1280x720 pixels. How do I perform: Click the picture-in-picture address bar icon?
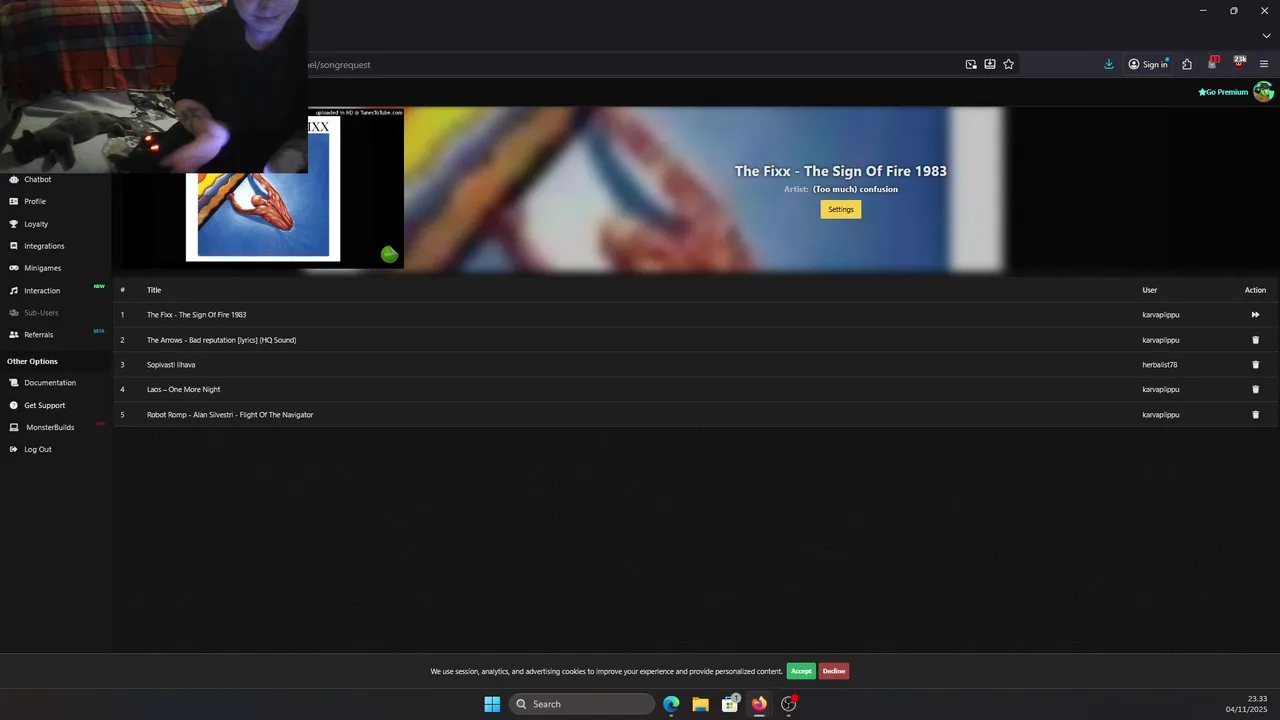[x=971, y=64]
